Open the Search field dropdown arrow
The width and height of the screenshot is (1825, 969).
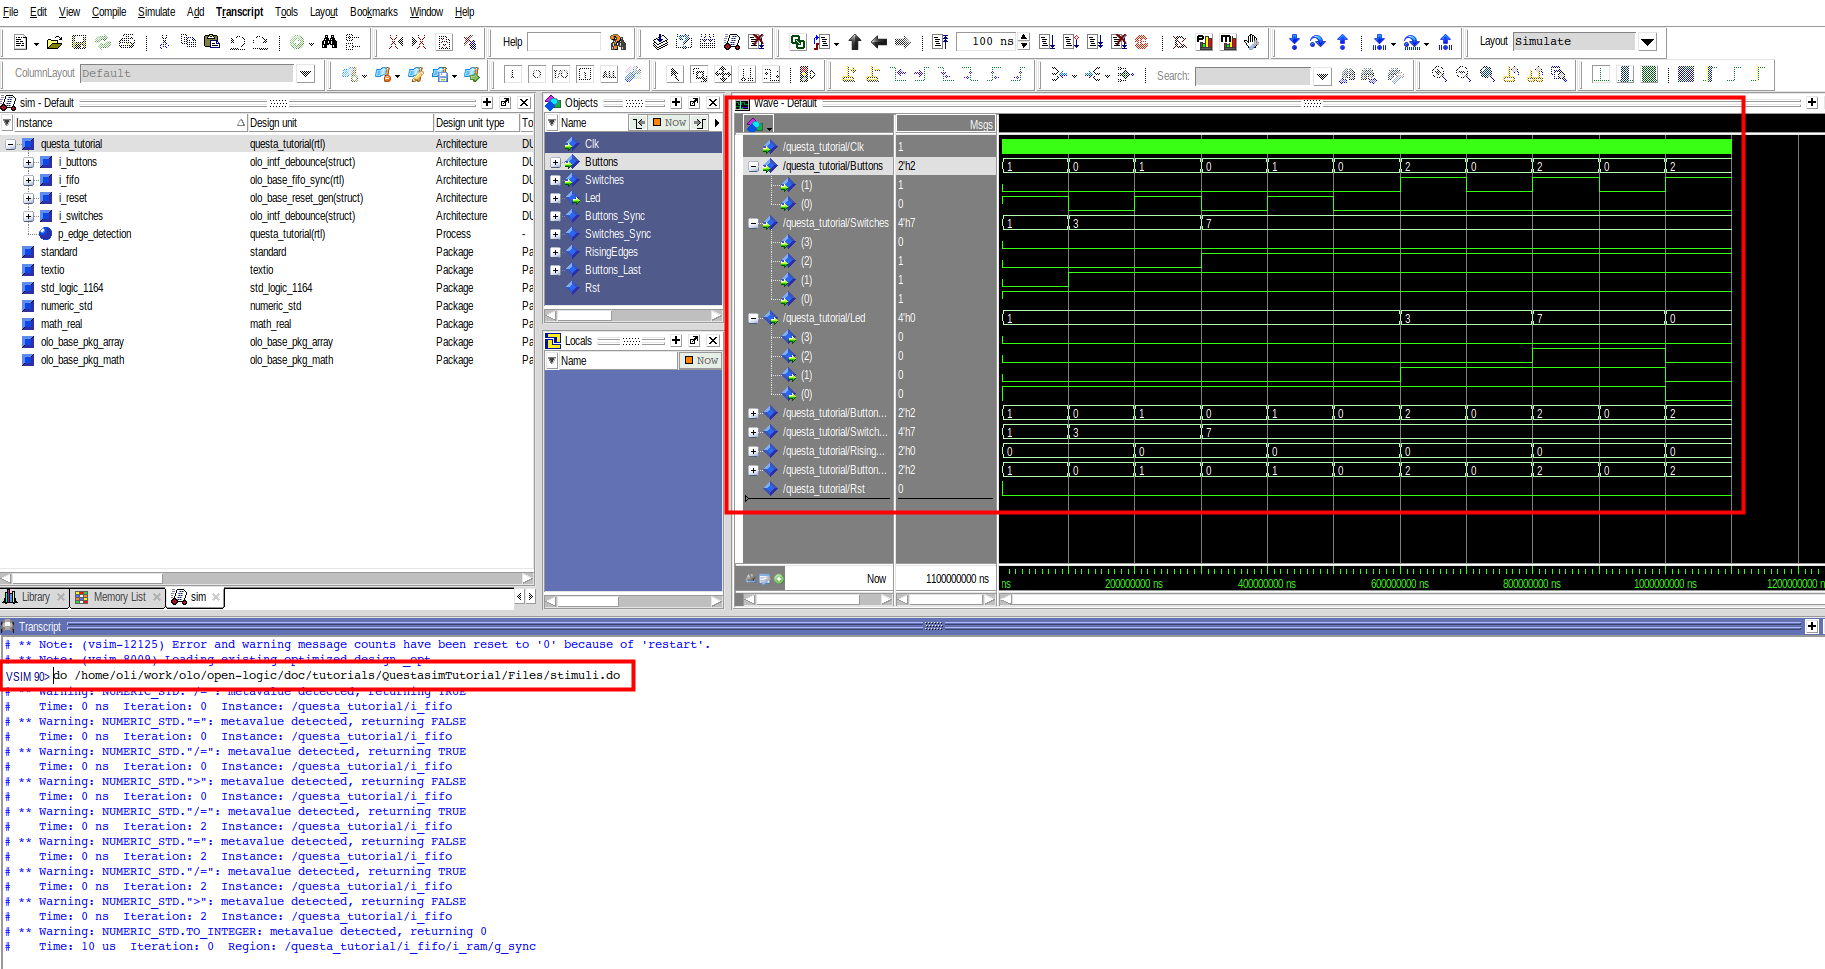coord(1322,76)
